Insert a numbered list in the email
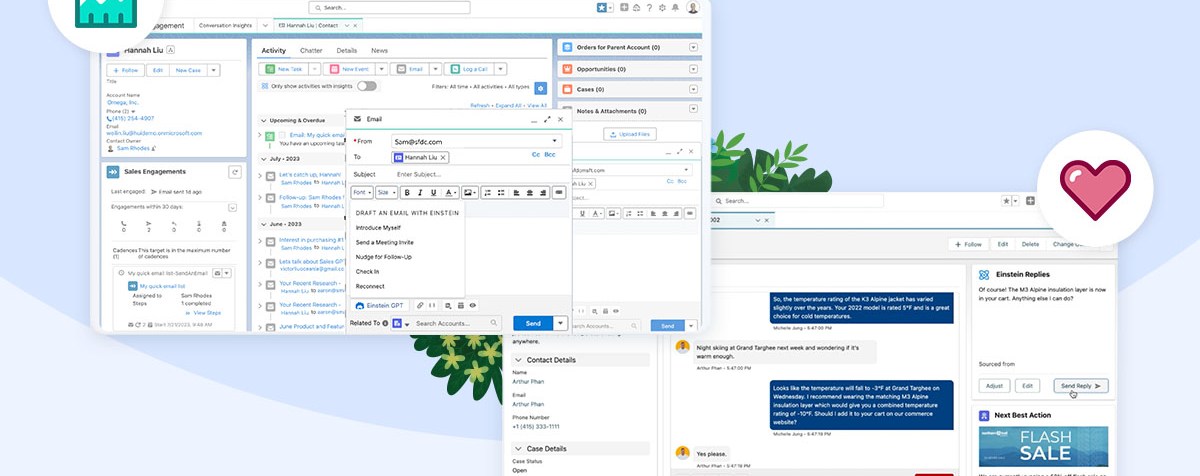Image resolution: width=1200 pixels, height=476 pixels. pos(487,192)
